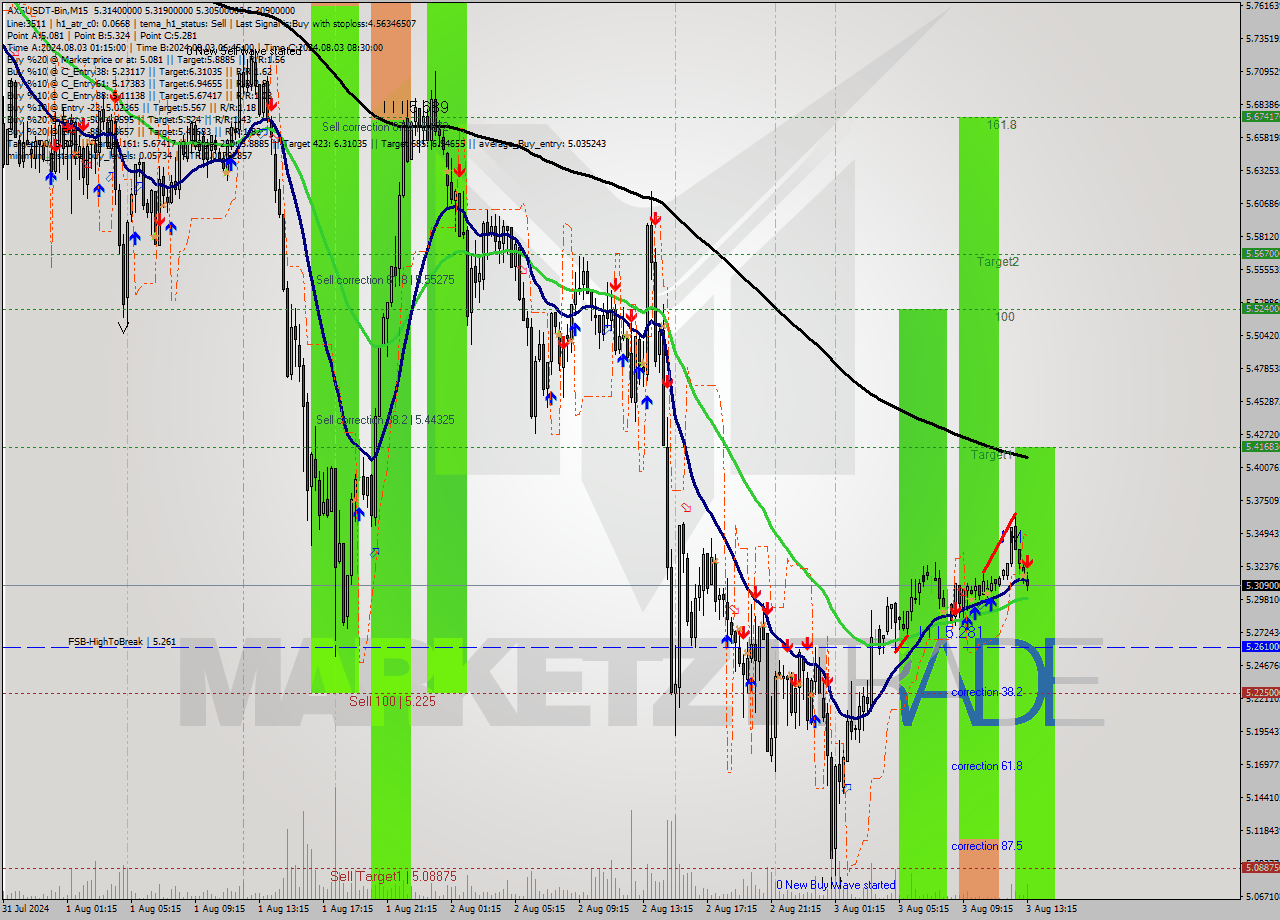Screen dimensions: 1280x920
Task: Select the '0 New Sell wave started' text
Action: tap(243, 51)
